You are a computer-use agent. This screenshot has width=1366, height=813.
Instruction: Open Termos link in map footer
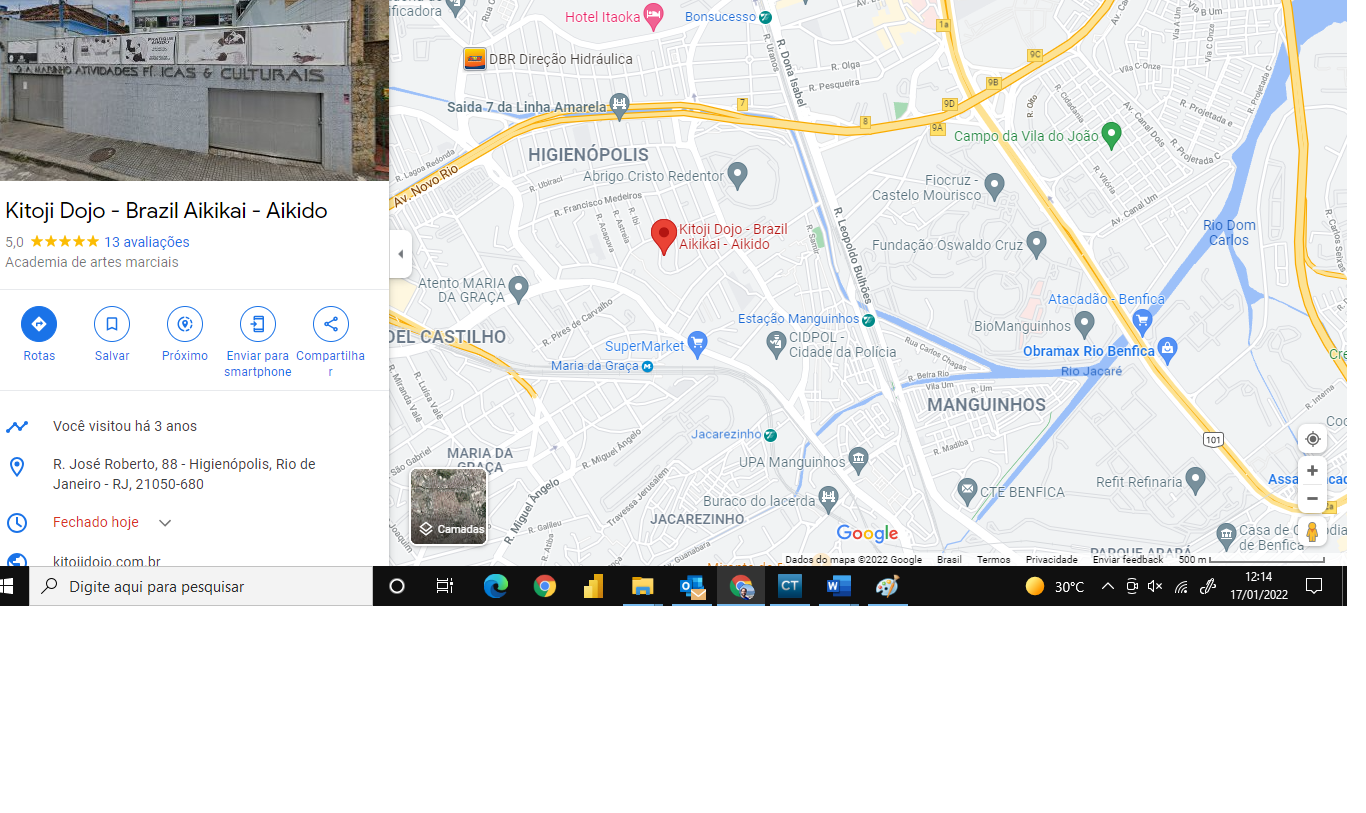tap(993, 560)
